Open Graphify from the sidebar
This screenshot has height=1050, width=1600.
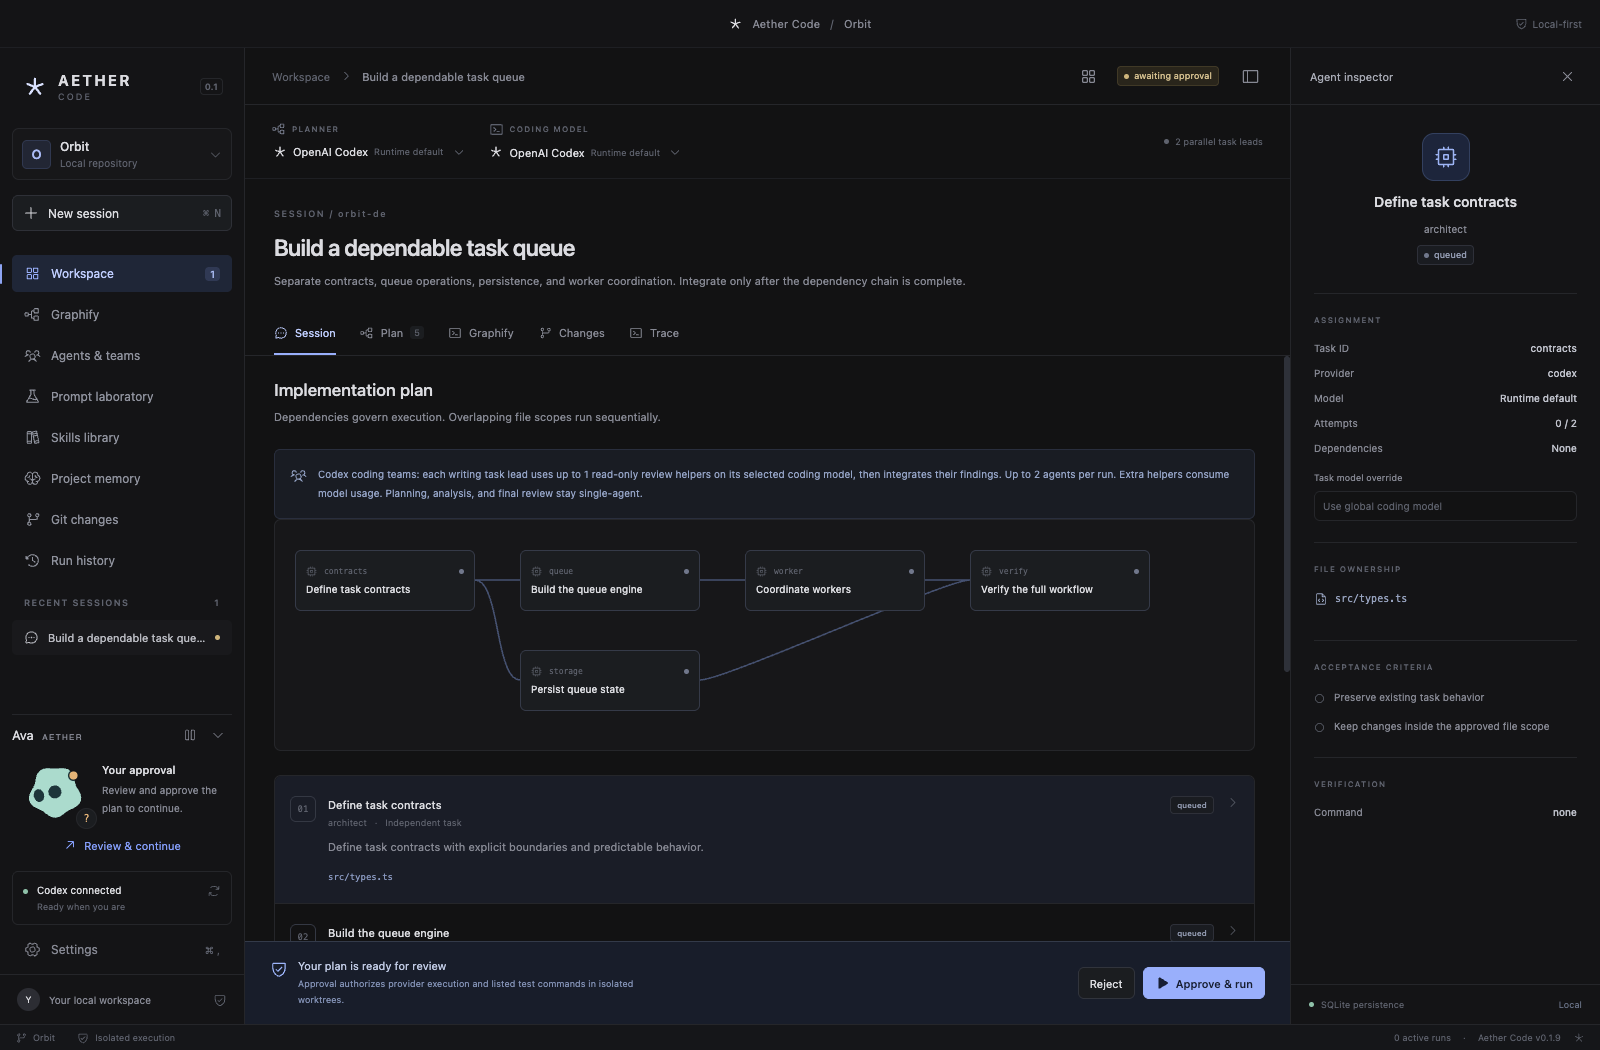(x=122, y=315)
